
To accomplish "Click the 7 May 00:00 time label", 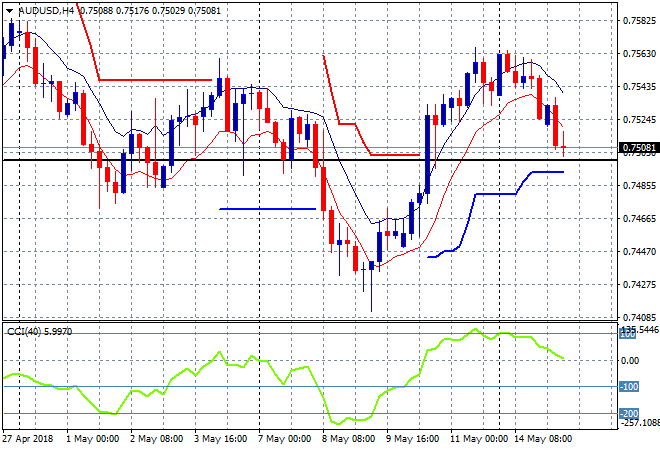I will click(x=284, y=439).
